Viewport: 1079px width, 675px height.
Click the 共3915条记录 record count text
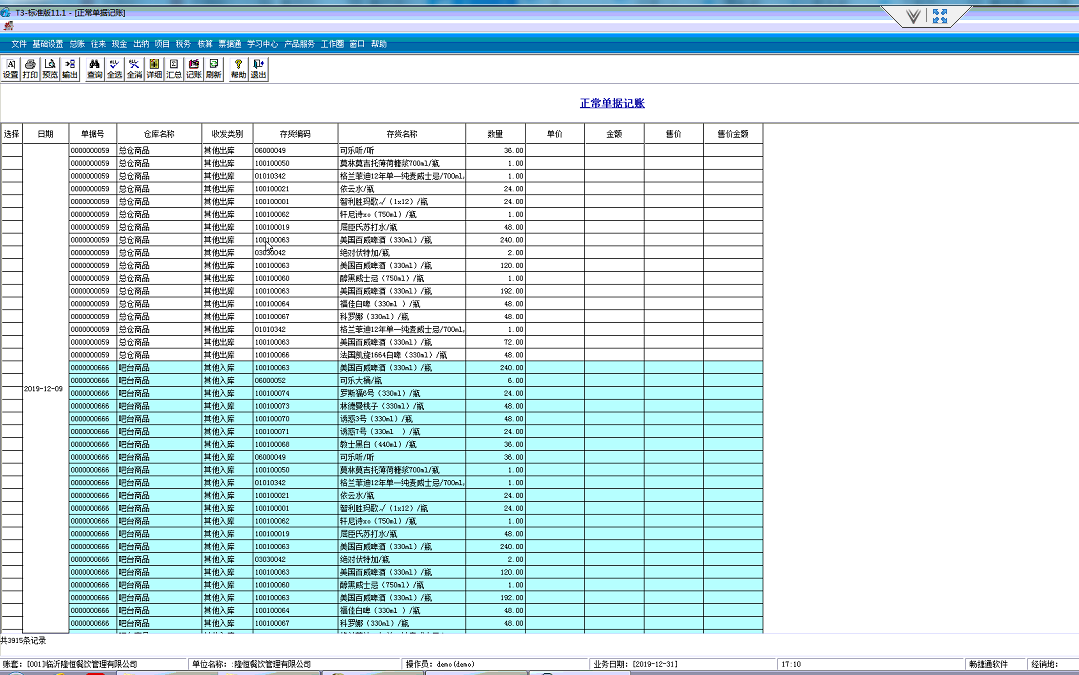coord(23,641)
